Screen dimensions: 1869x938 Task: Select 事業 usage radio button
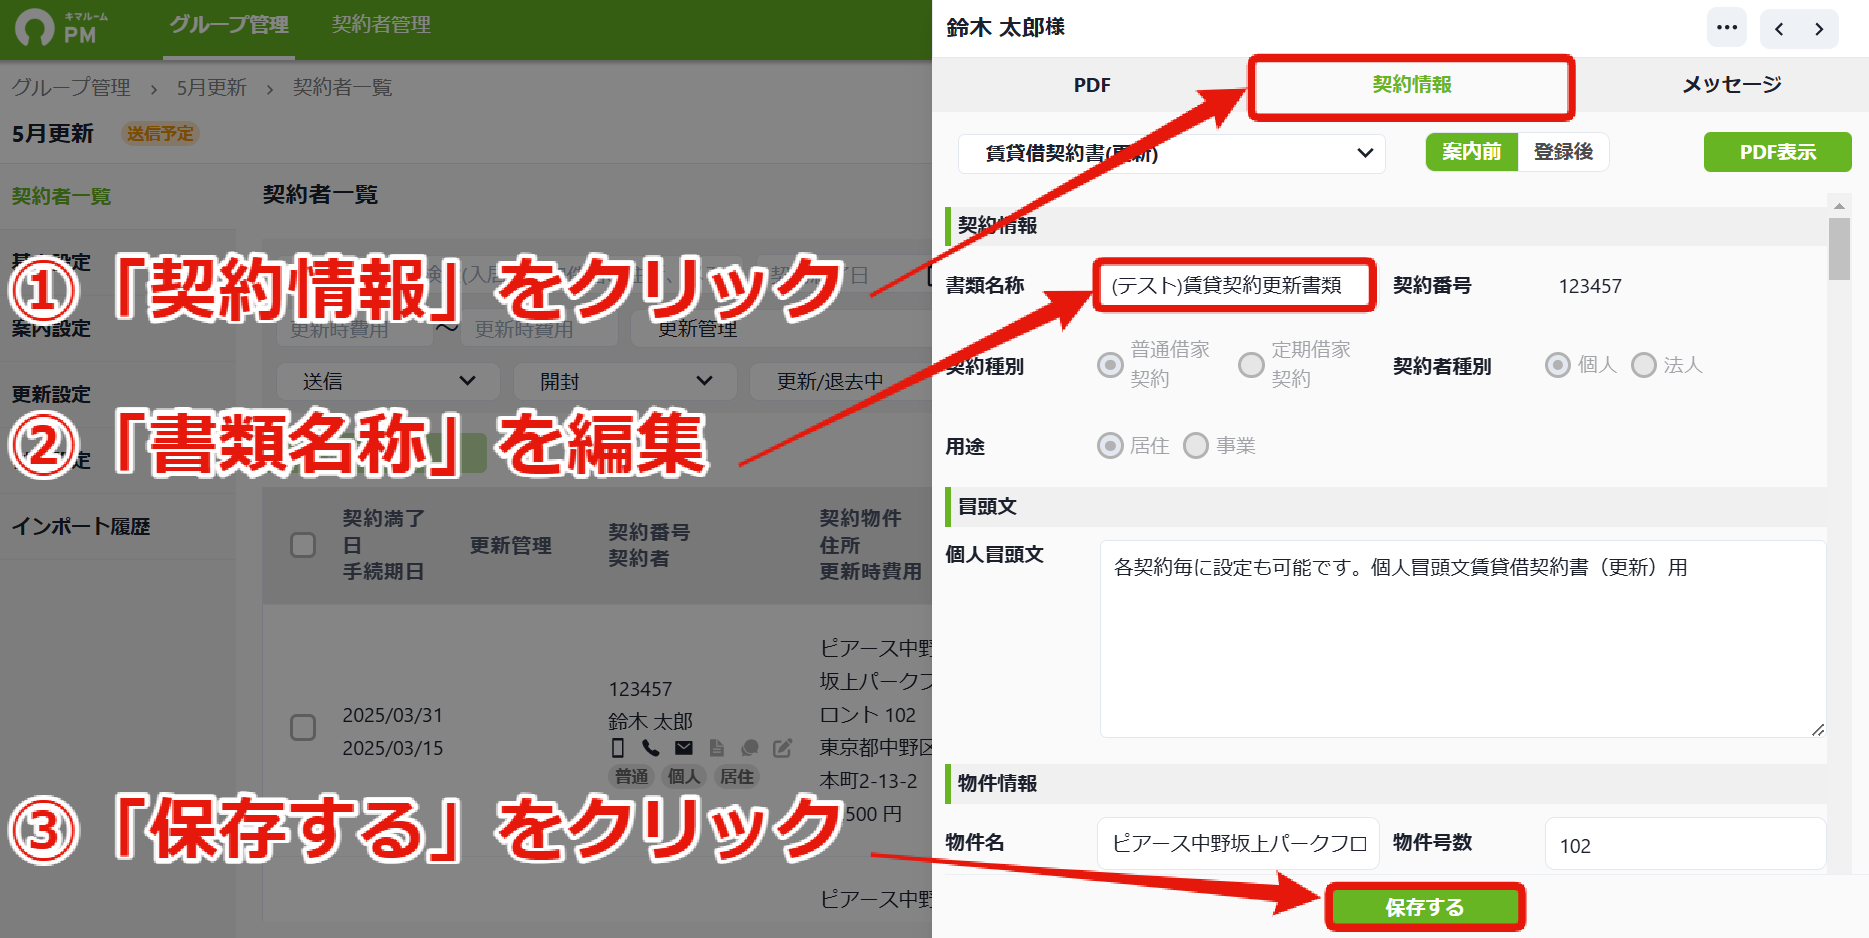[1196, 445]
